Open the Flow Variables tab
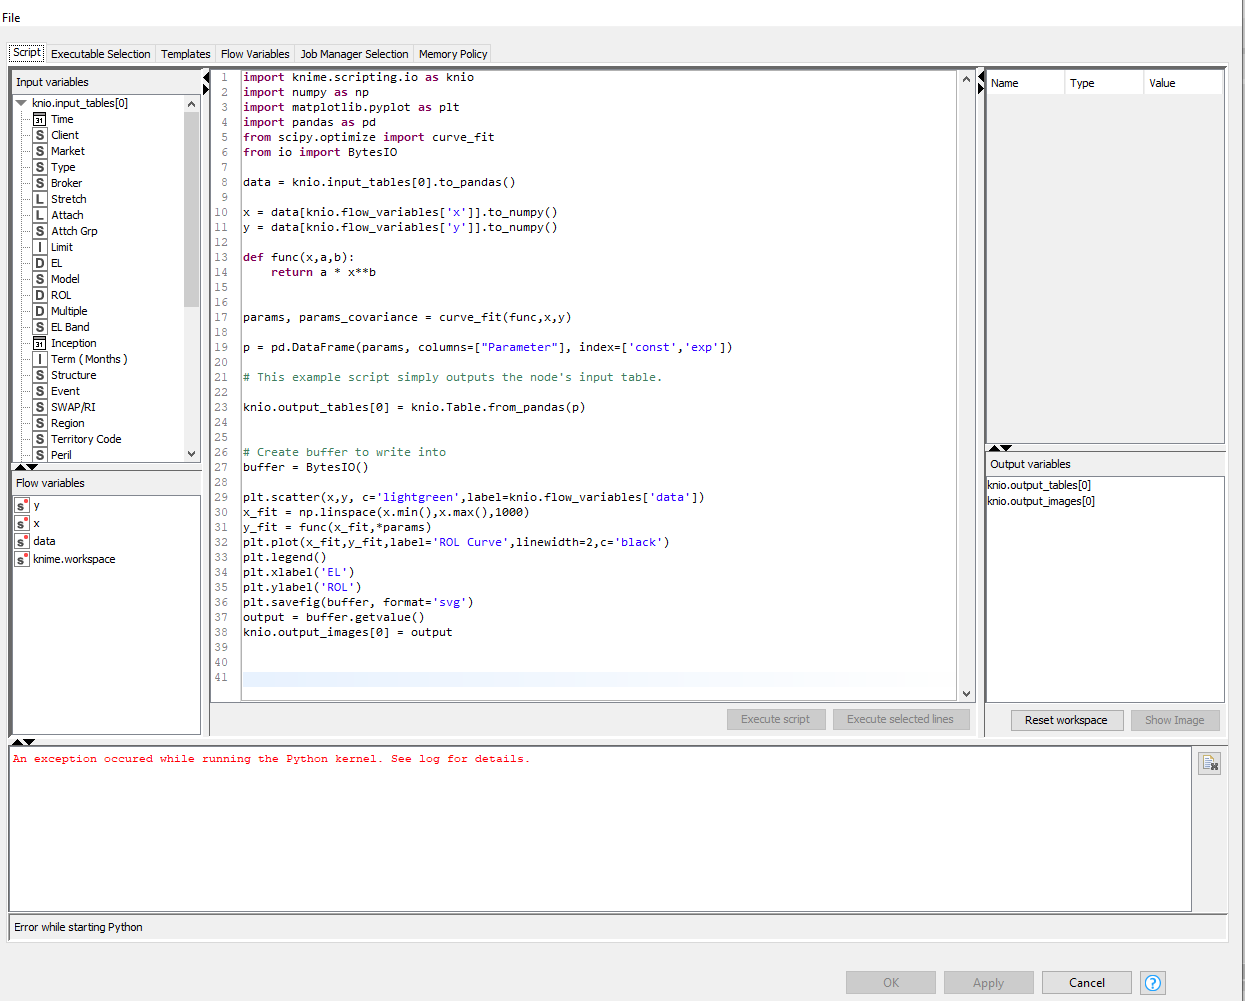The width and height of the screenshot is (1245, 1001). 255,54
